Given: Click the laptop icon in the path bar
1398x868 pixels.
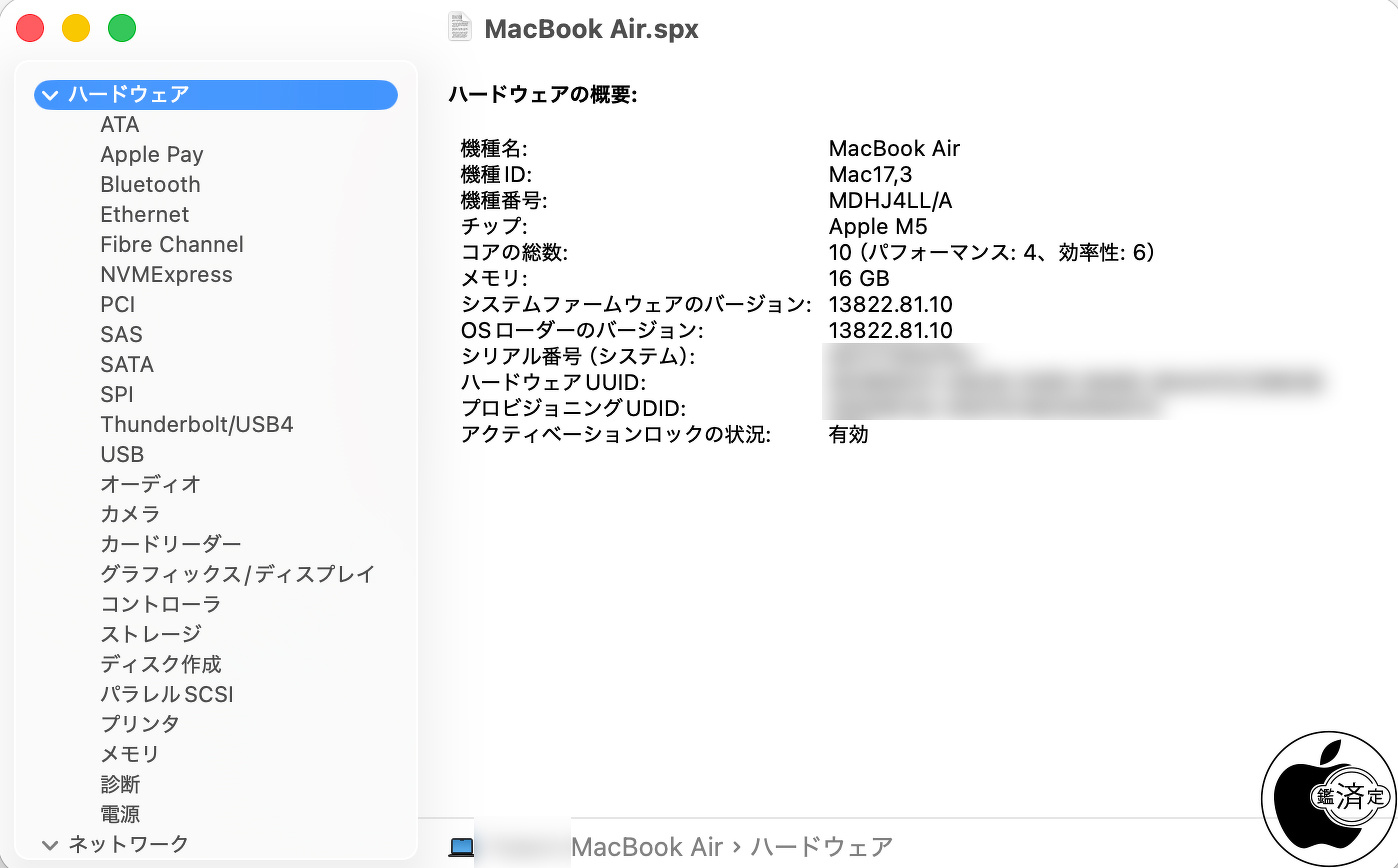Looking at the screenshot, I should [461, 847].
